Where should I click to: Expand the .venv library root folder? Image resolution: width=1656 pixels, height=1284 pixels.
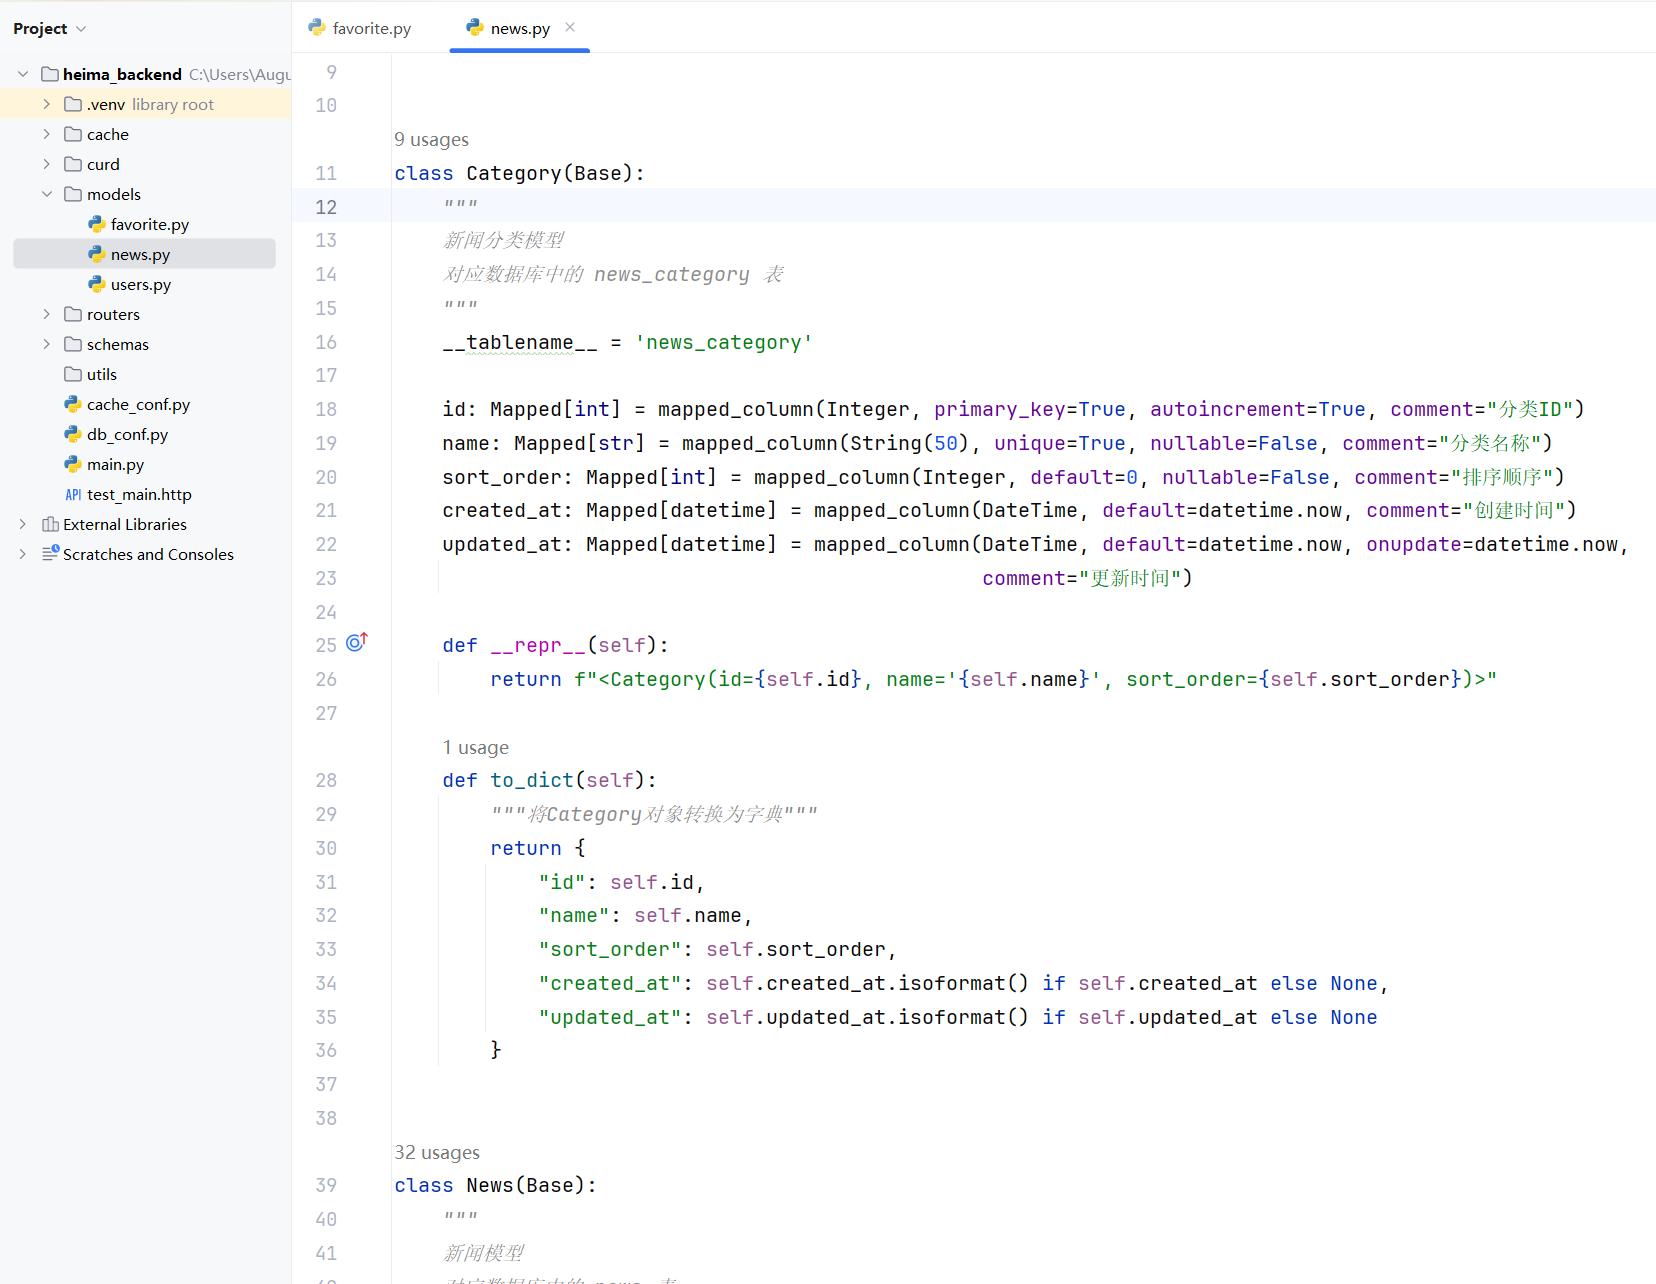tap(46, 104)
